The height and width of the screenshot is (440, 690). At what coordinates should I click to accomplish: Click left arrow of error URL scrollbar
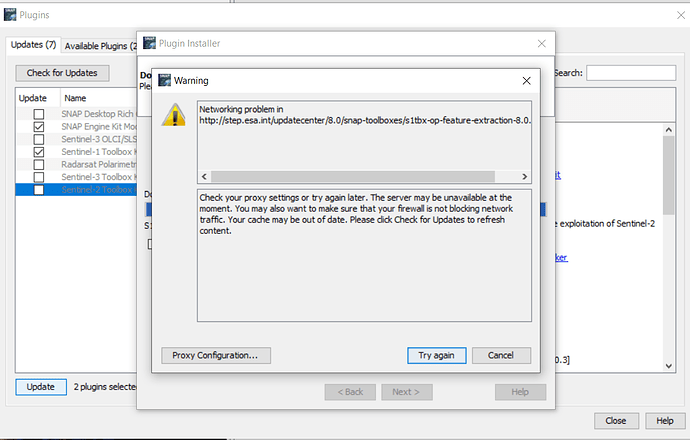pos(204,176)
